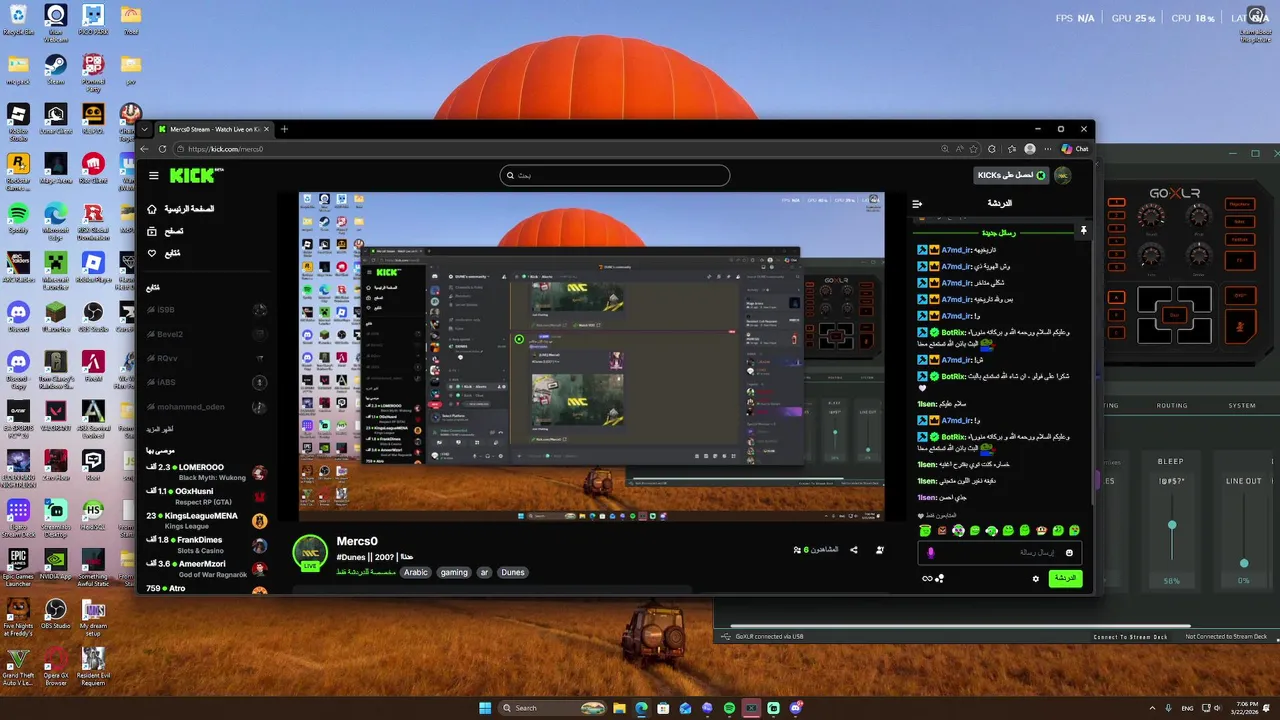Open recommended channel FrankDimes
This screenshot has height=720, width=1280.
pos(207,544)
